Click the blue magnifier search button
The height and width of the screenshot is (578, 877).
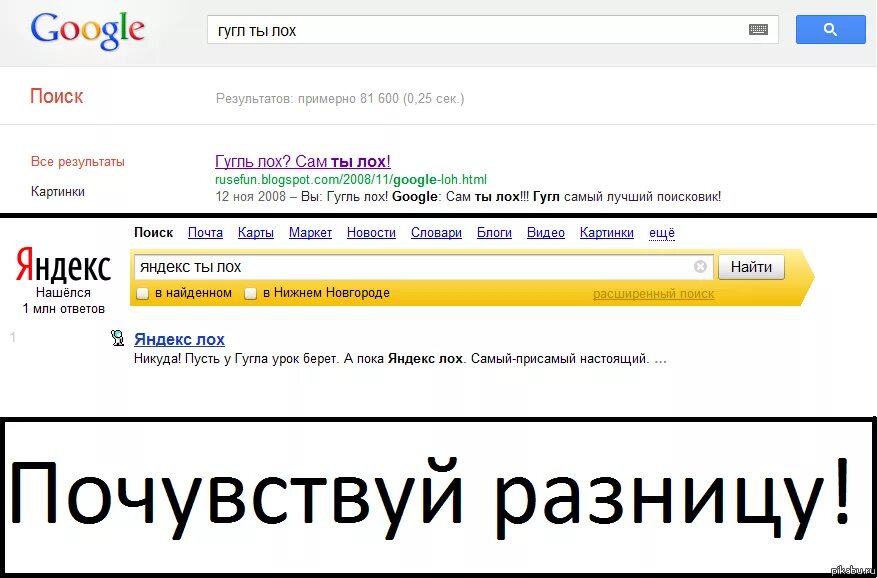[x=831, y=30]
